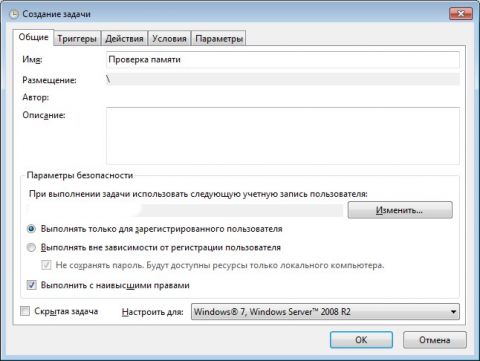Click the Создание задачи title text
Viewport: 480px width, 361px height.
coord(57,14)
